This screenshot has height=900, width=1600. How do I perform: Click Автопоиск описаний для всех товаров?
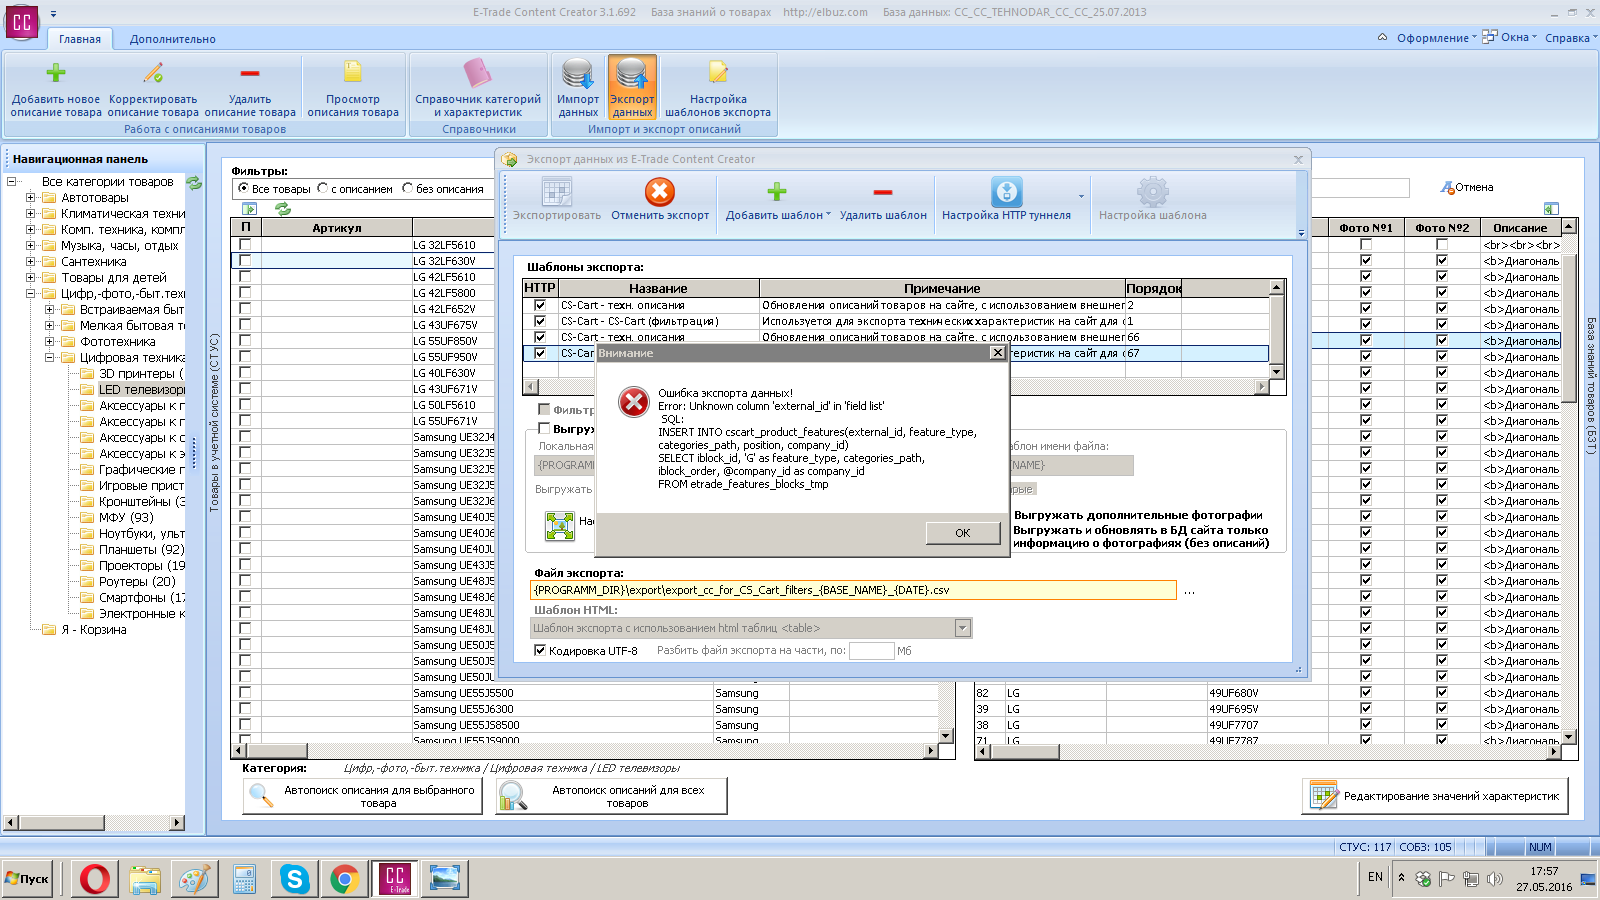coord(611,796)
